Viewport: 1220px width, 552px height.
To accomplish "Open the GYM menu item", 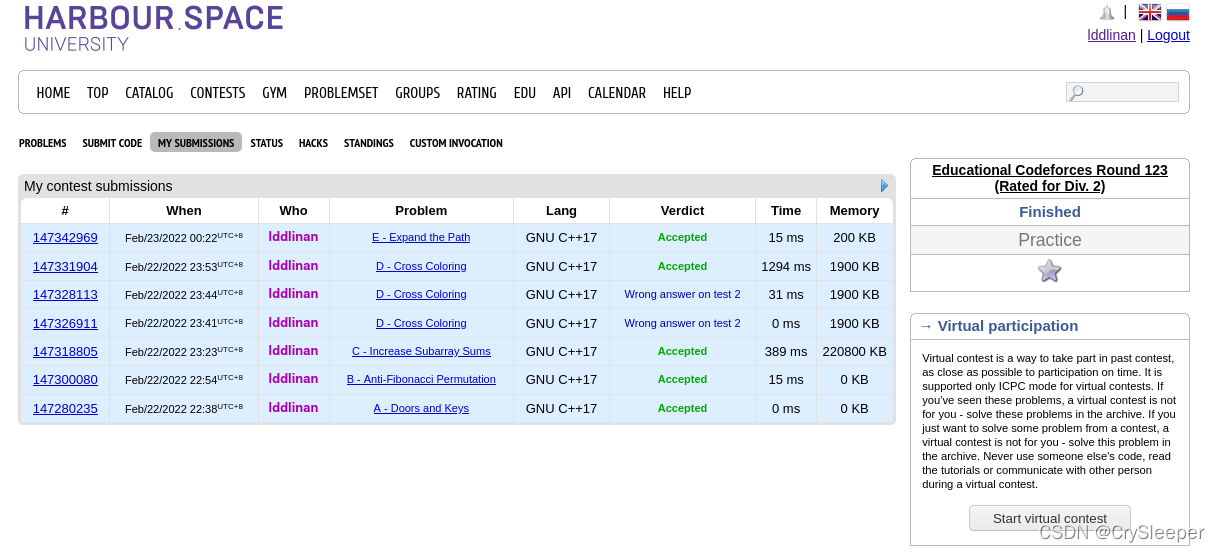I will (275, 93).
